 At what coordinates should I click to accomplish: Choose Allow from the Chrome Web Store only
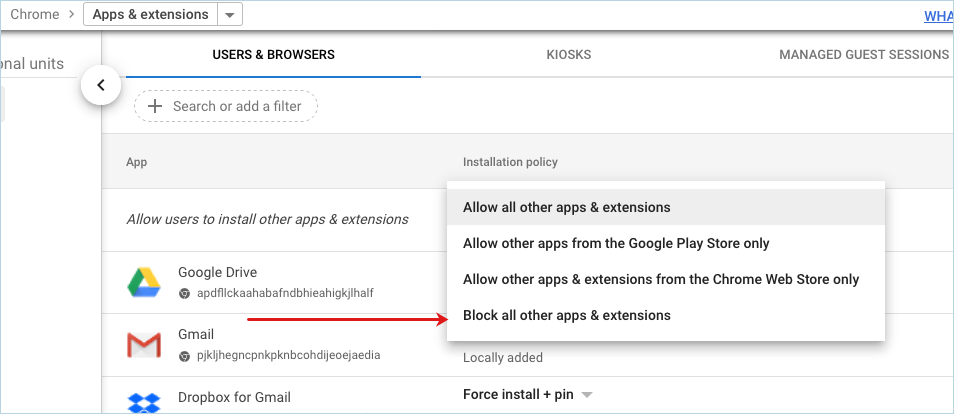(666, 279)
